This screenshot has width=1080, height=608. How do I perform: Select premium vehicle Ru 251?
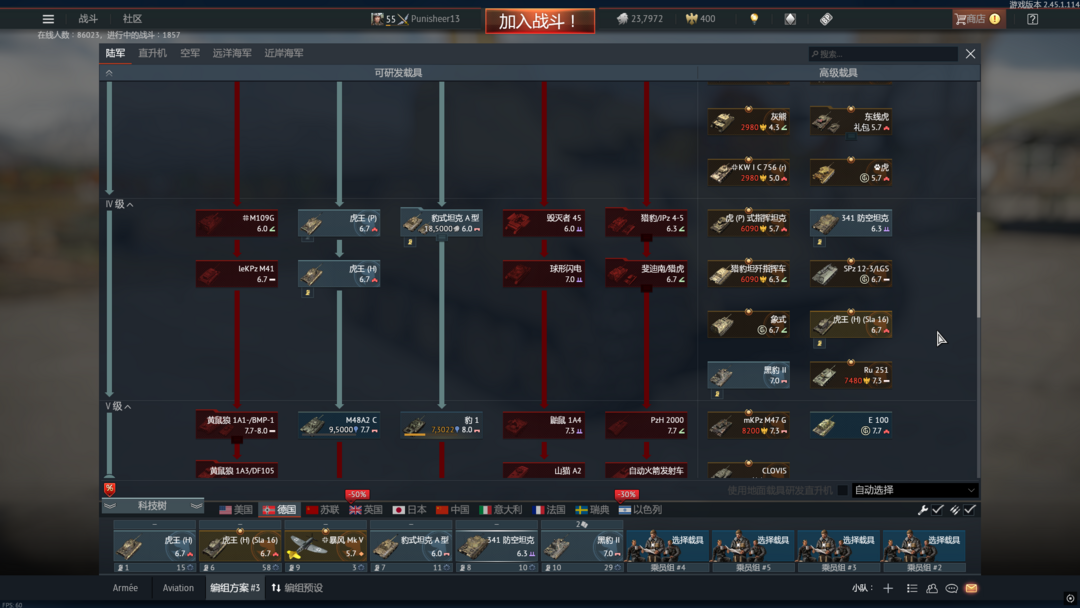click(x=851, y=375)
